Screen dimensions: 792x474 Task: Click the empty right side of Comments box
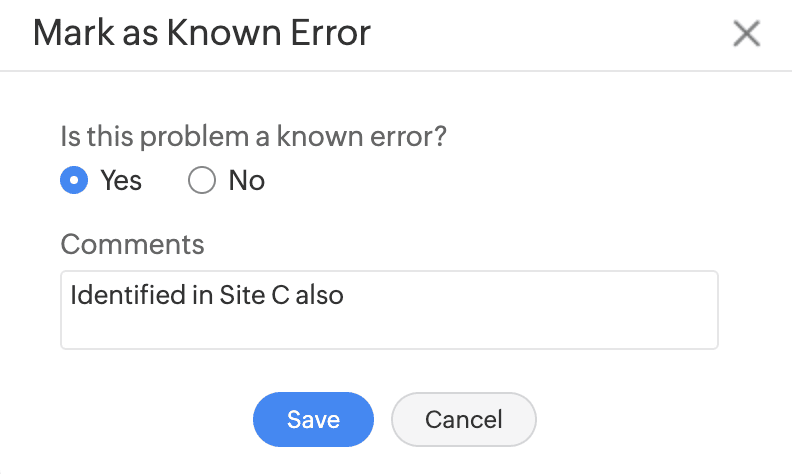(580, 310)
